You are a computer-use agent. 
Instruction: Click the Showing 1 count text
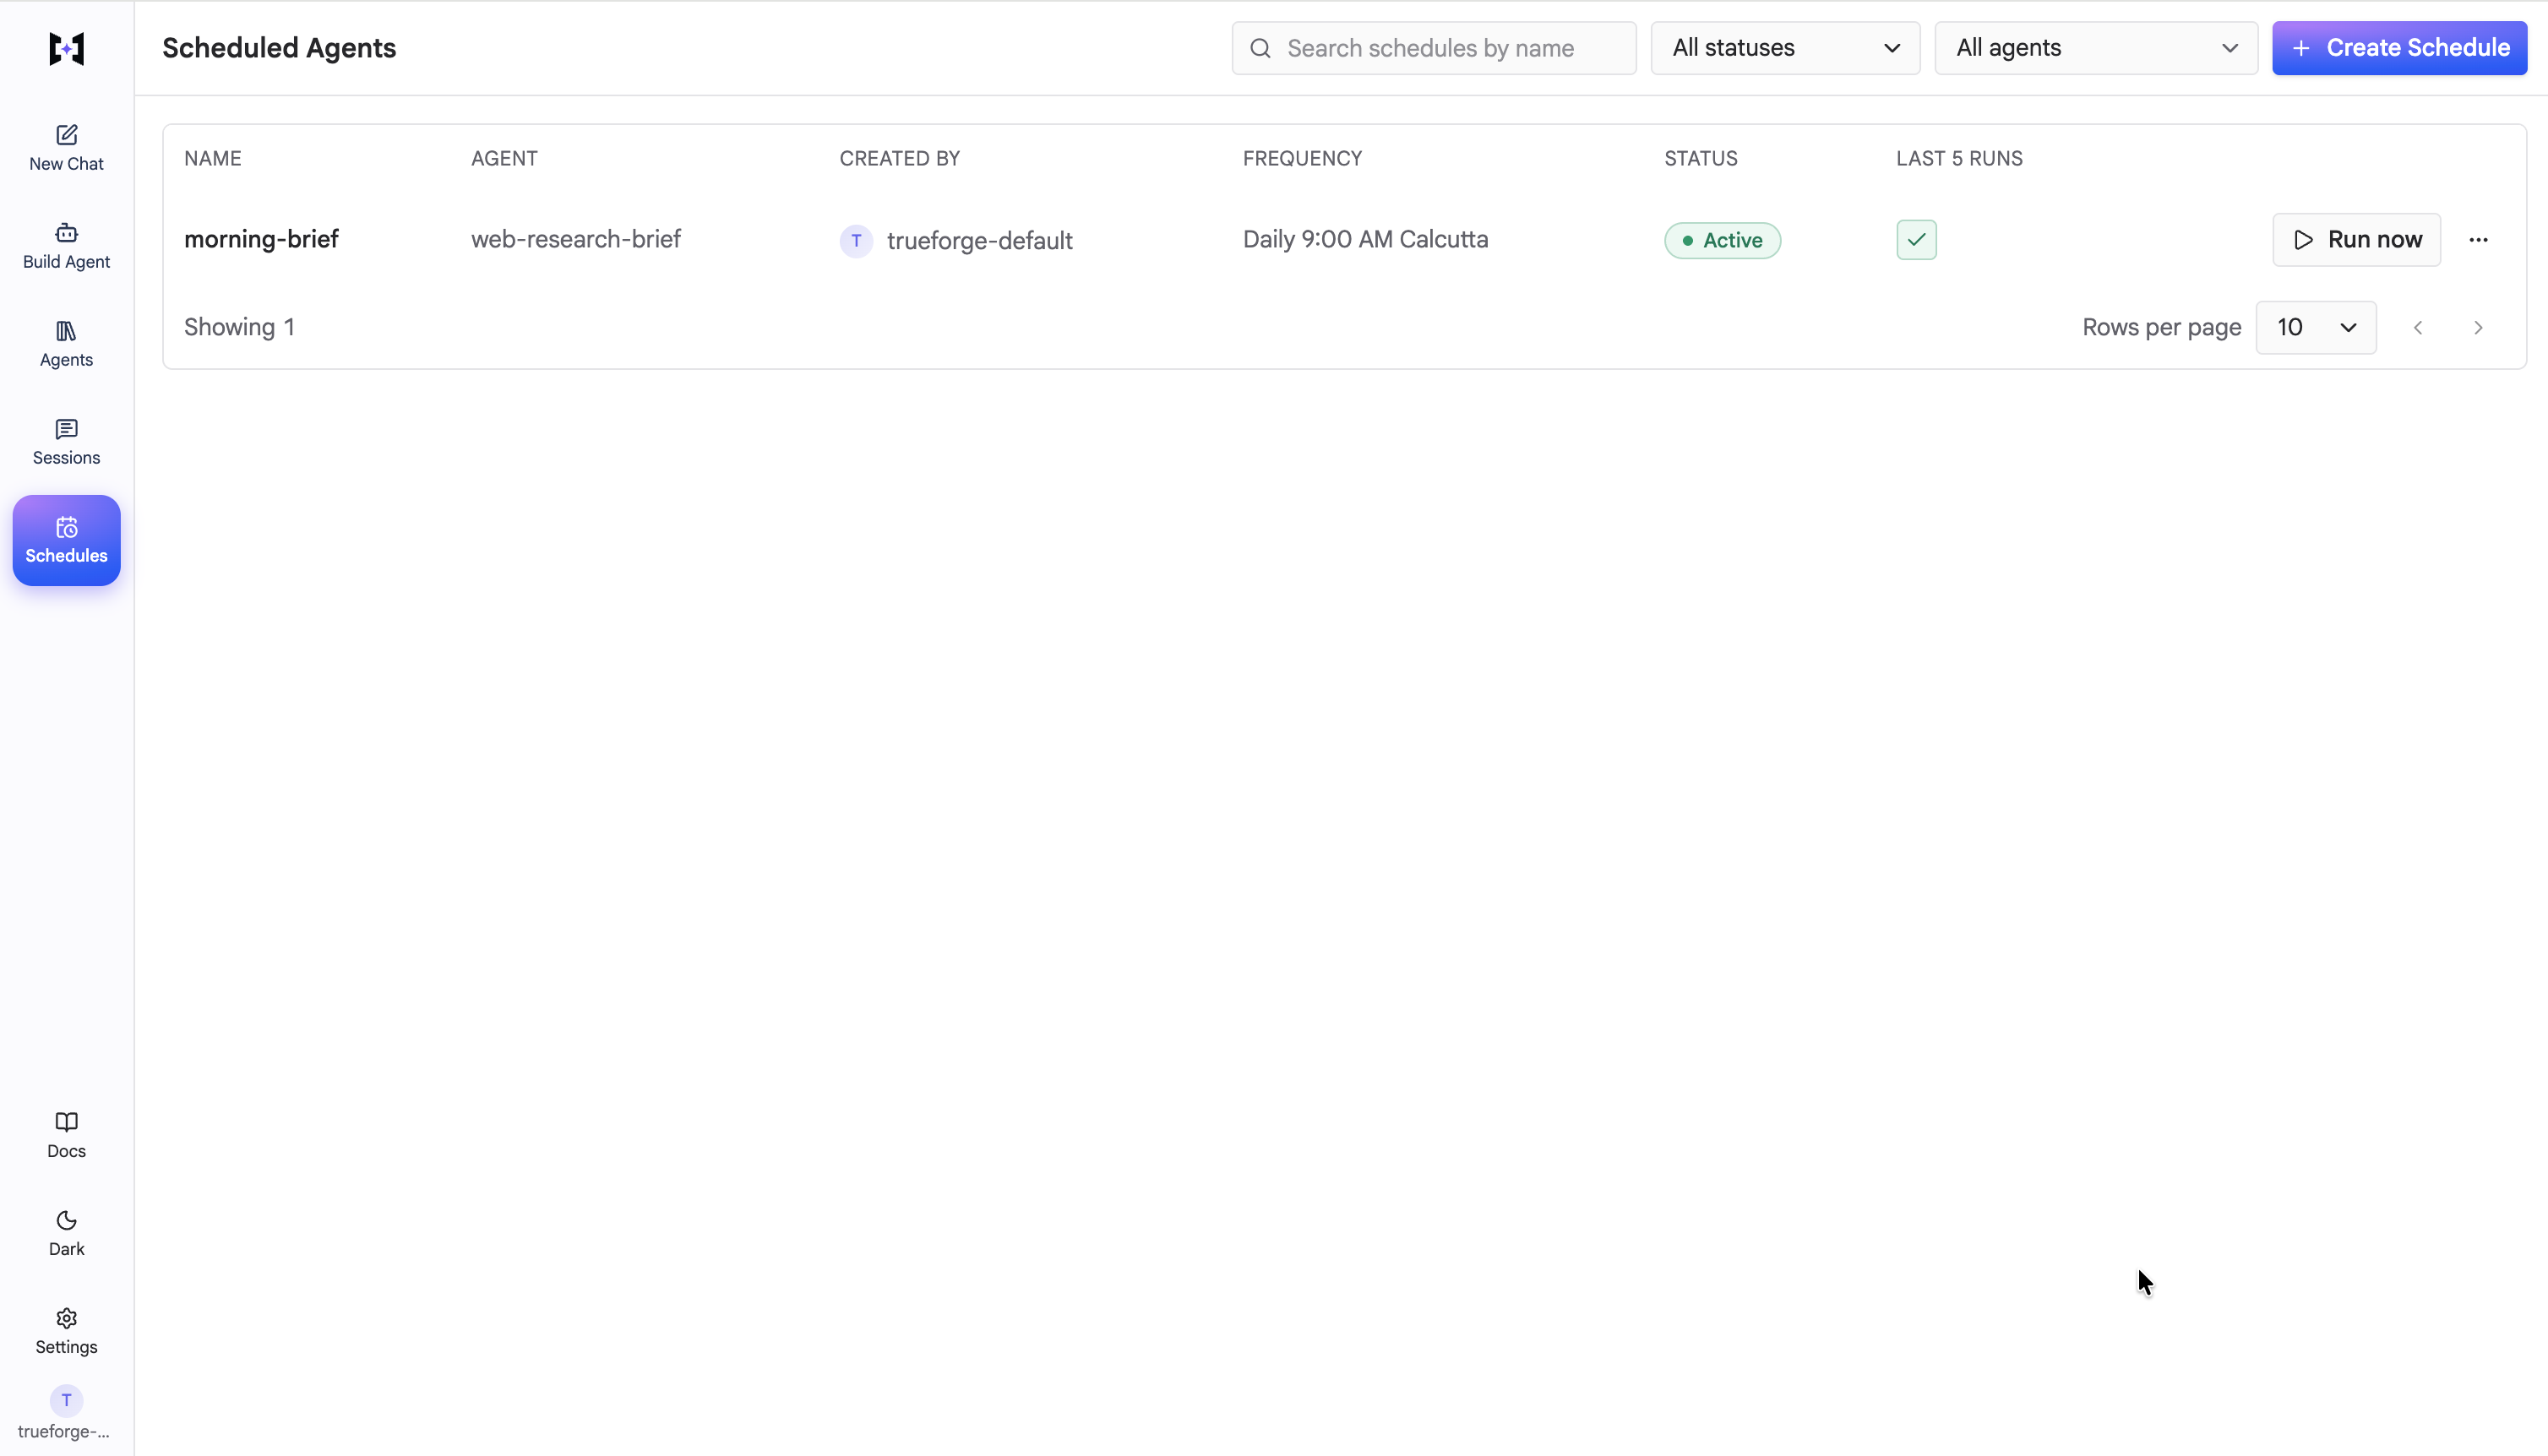[239, 327]
